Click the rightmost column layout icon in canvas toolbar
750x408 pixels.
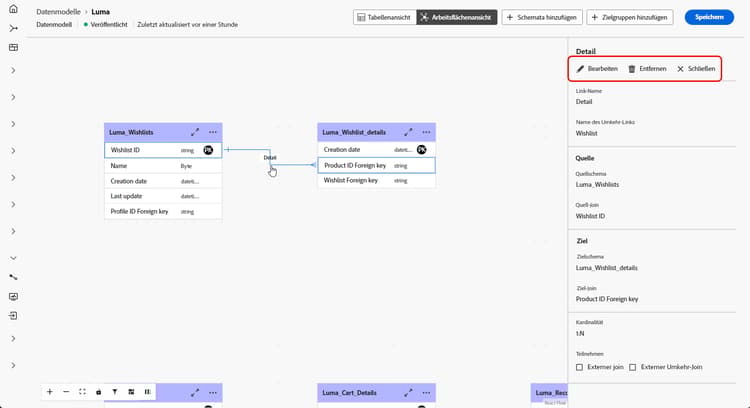[147, 392]
